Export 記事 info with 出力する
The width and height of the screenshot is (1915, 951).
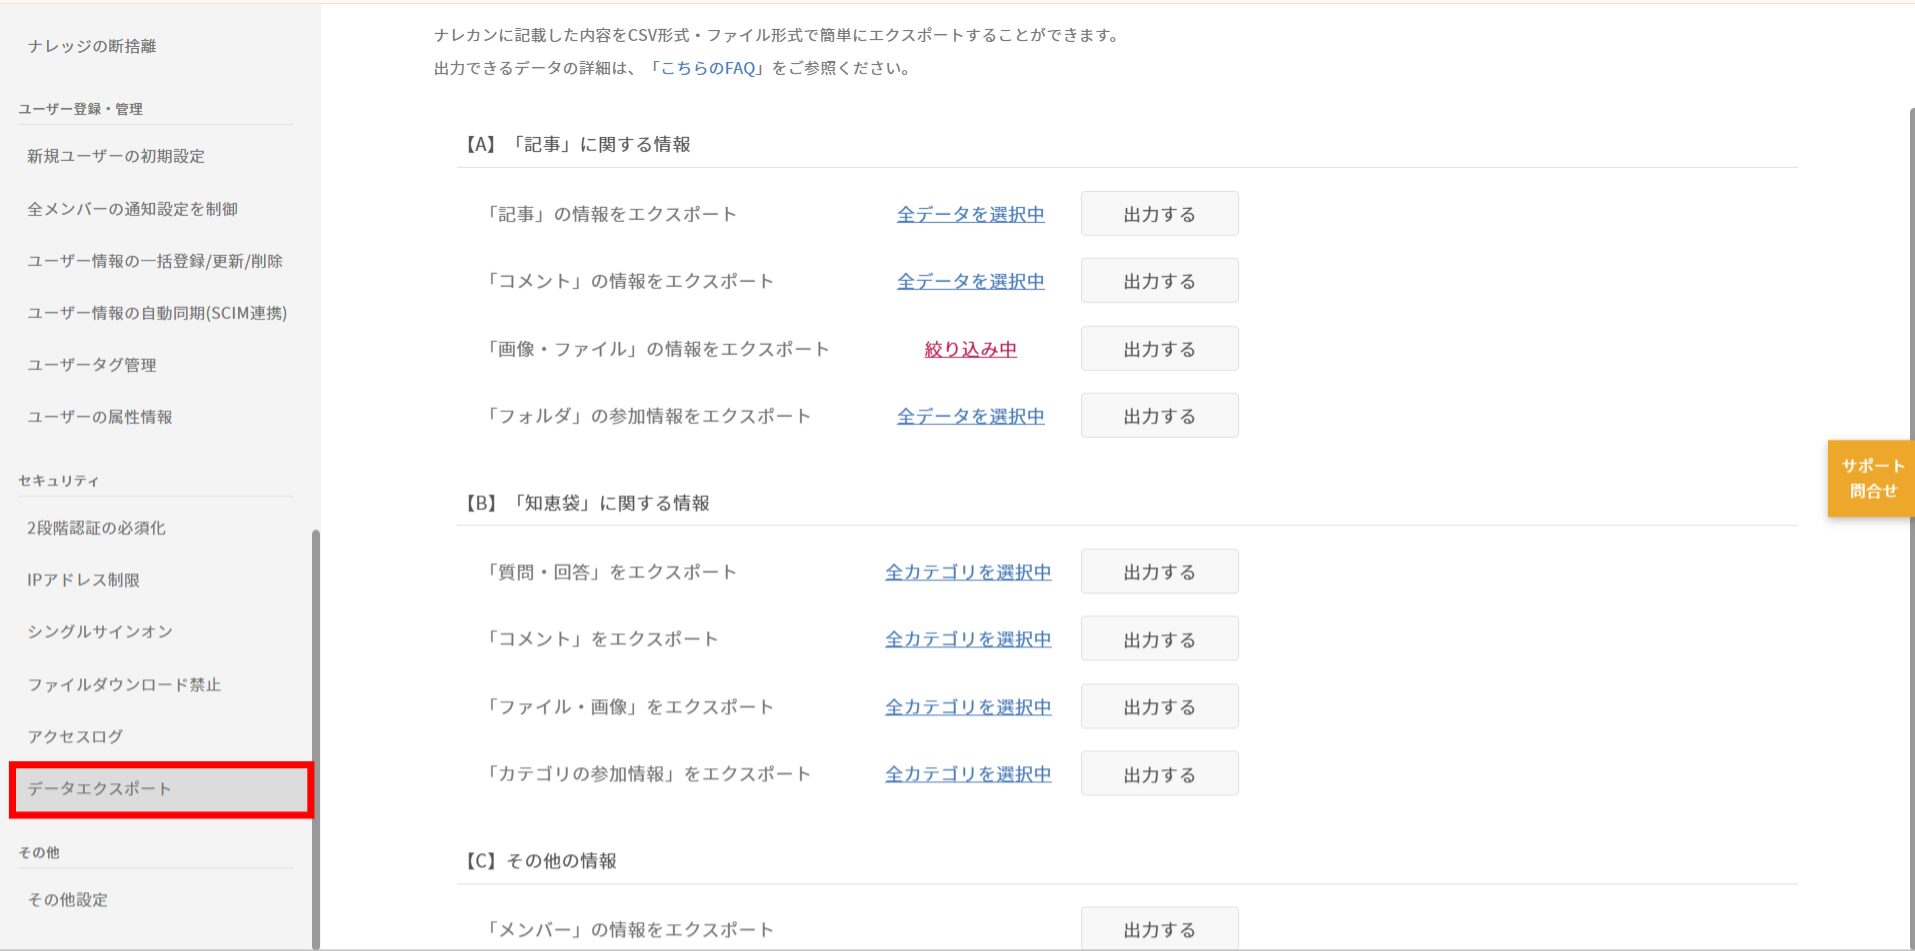tap(1159, 214)
